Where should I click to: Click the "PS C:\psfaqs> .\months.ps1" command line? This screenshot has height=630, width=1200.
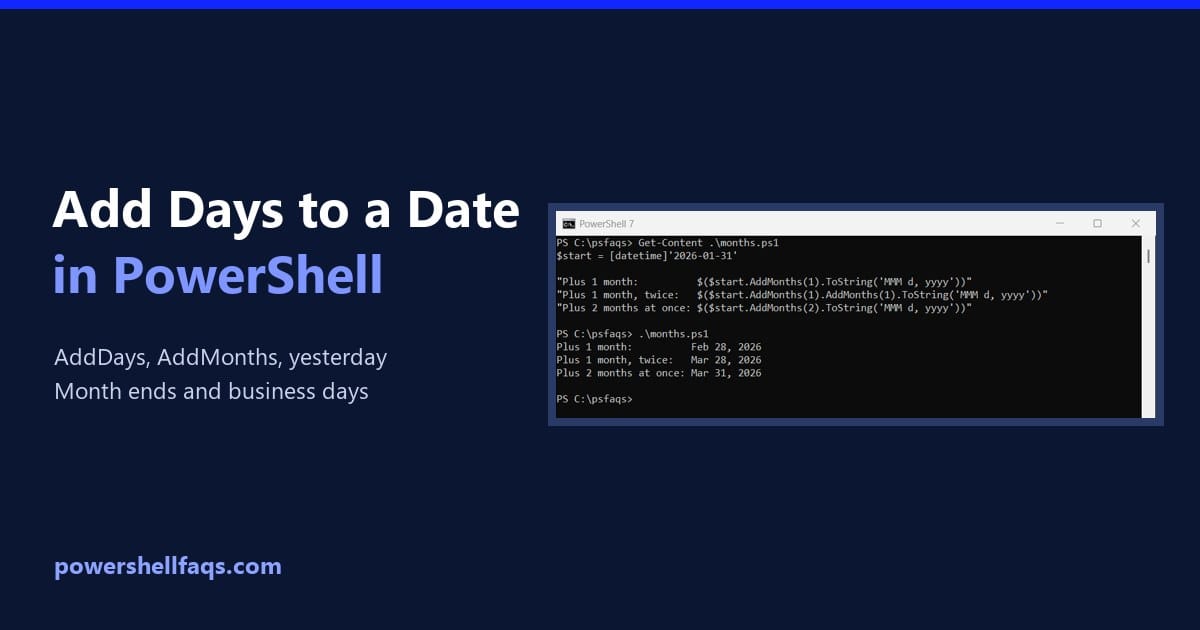point(632,334)
